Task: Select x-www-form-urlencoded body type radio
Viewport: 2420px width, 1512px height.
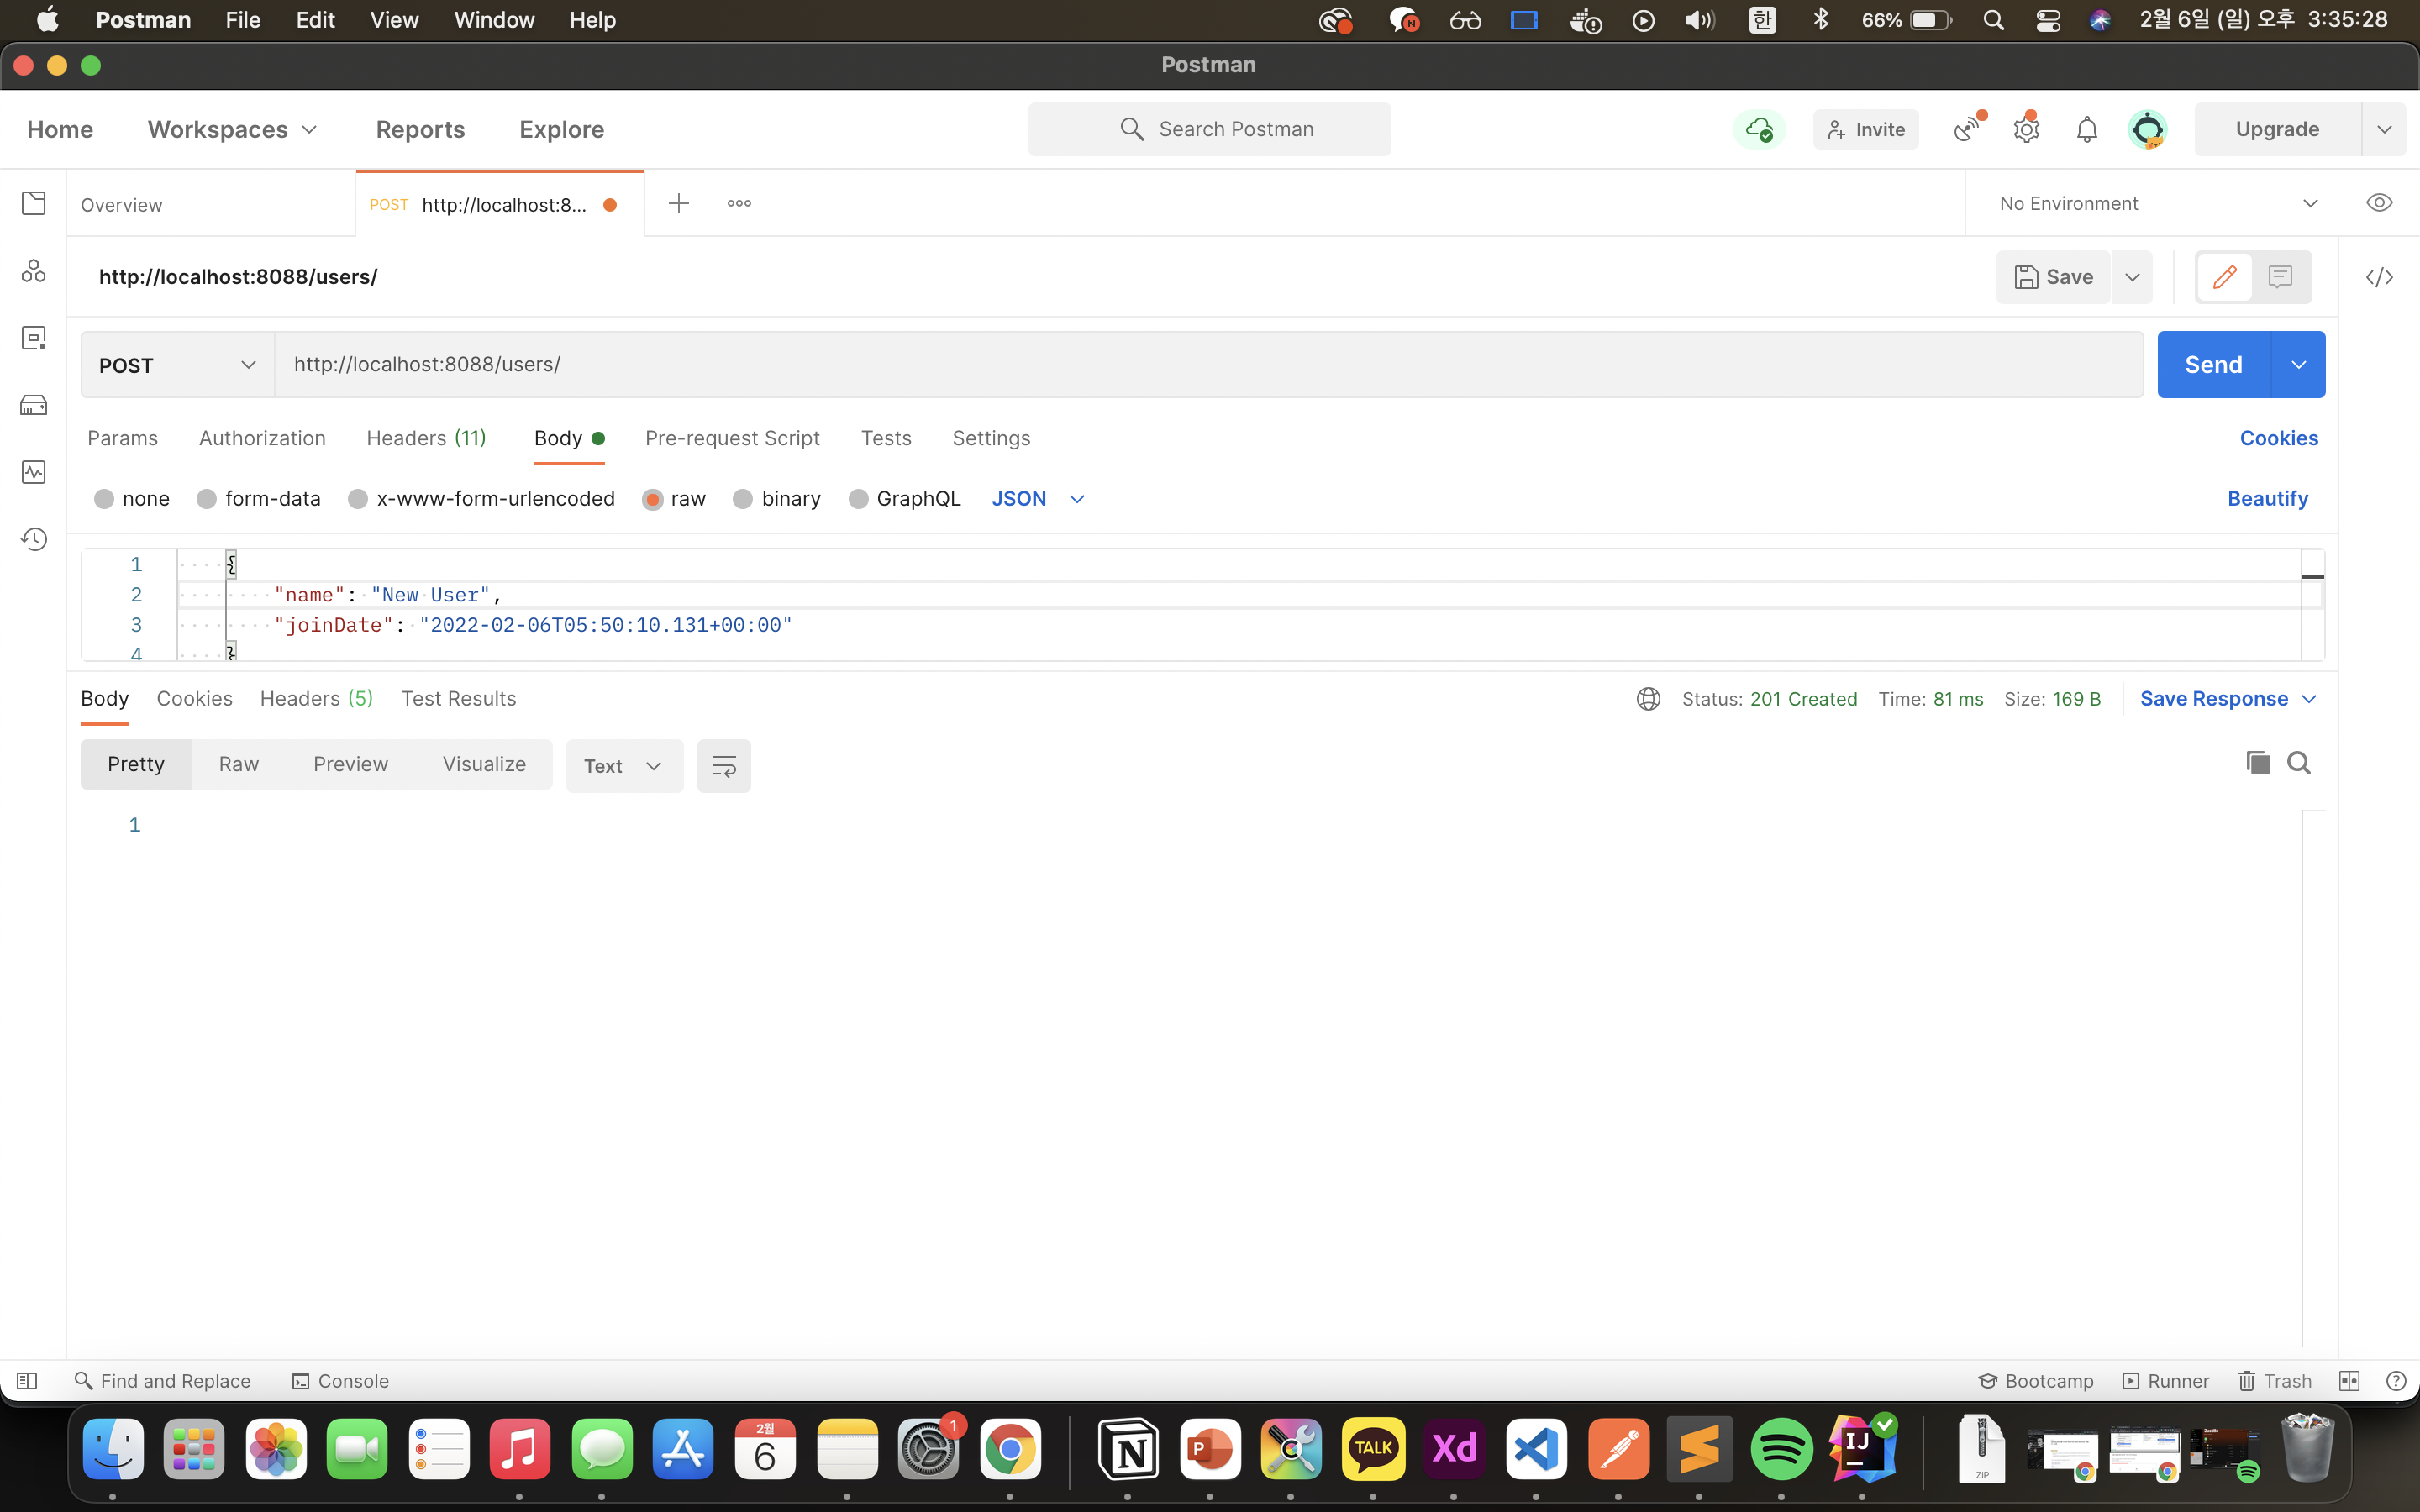Action: click(358, 499)
